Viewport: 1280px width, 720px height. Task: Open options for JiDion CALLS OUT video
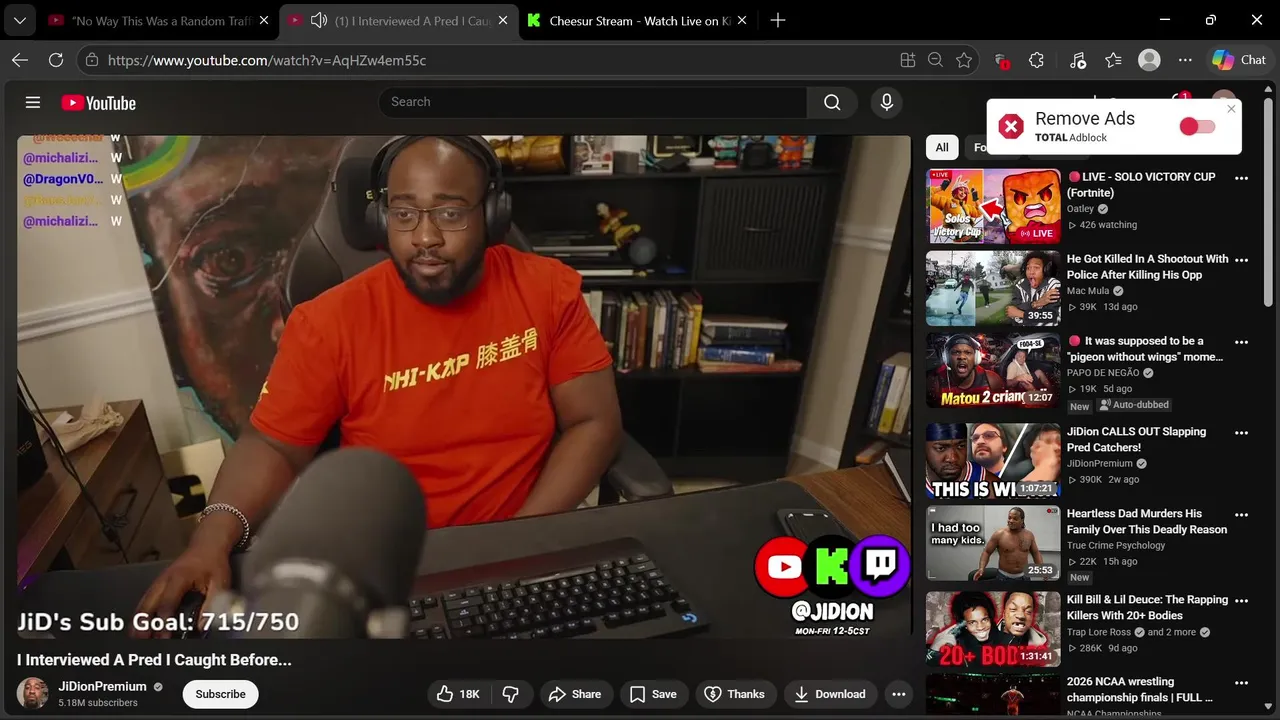pos(1242,433)
